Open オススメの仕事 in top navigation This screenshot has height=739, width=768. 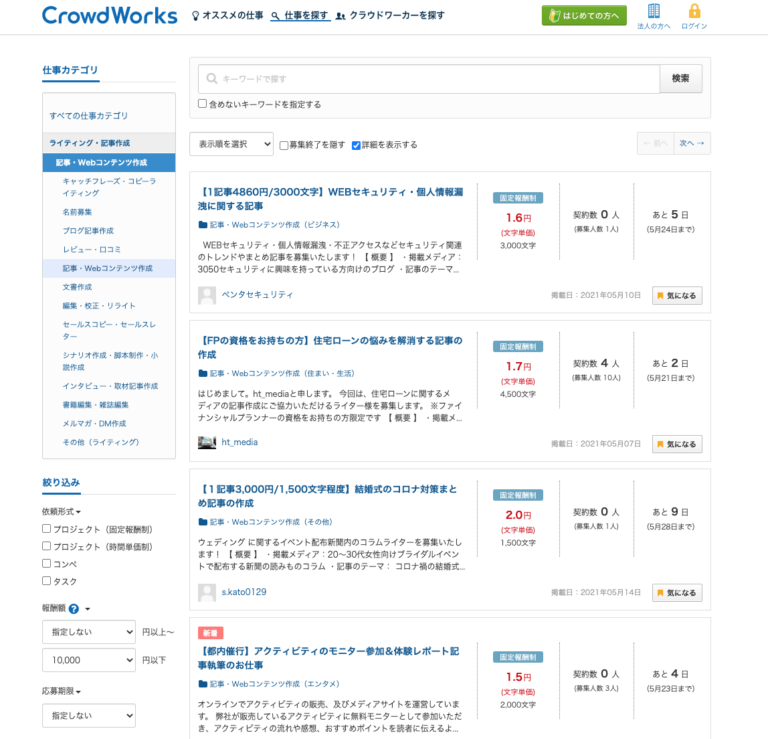pos(233,16)
